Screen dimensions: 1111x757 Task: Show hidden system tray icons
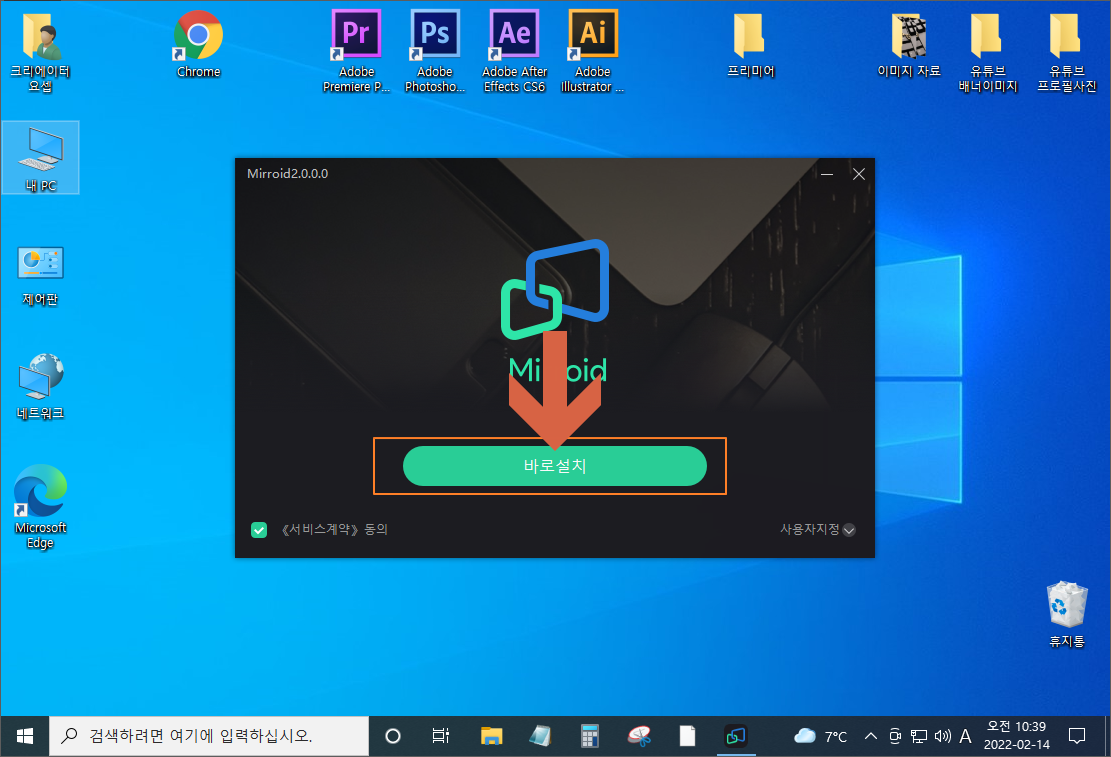click(x=871, y=736)
